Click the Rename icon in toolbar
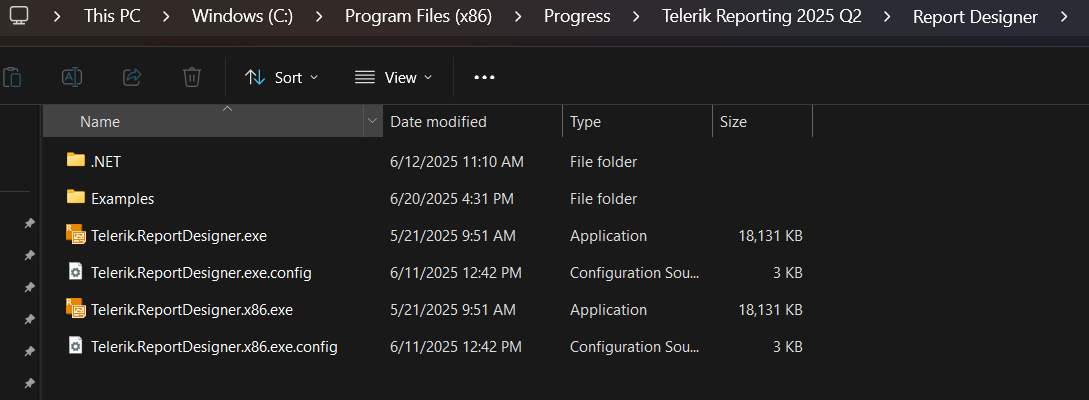 [x=71, y=77]
